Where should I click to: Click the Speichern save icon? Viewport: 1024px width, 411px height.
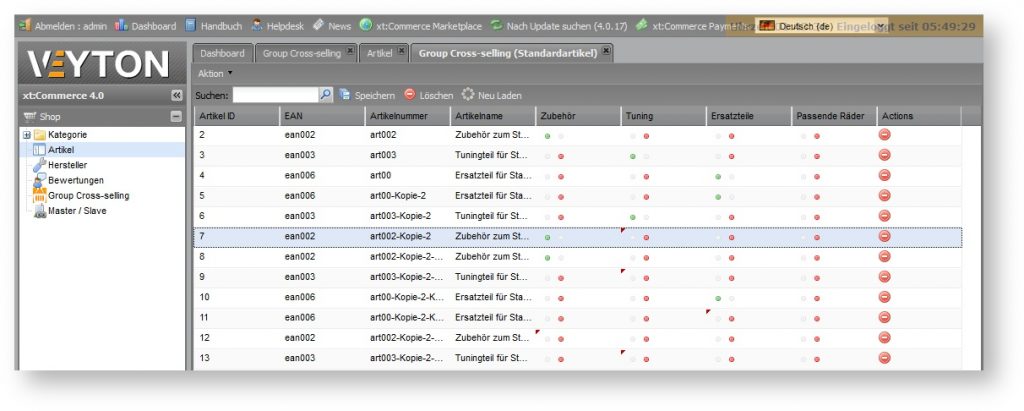point(344,95)
